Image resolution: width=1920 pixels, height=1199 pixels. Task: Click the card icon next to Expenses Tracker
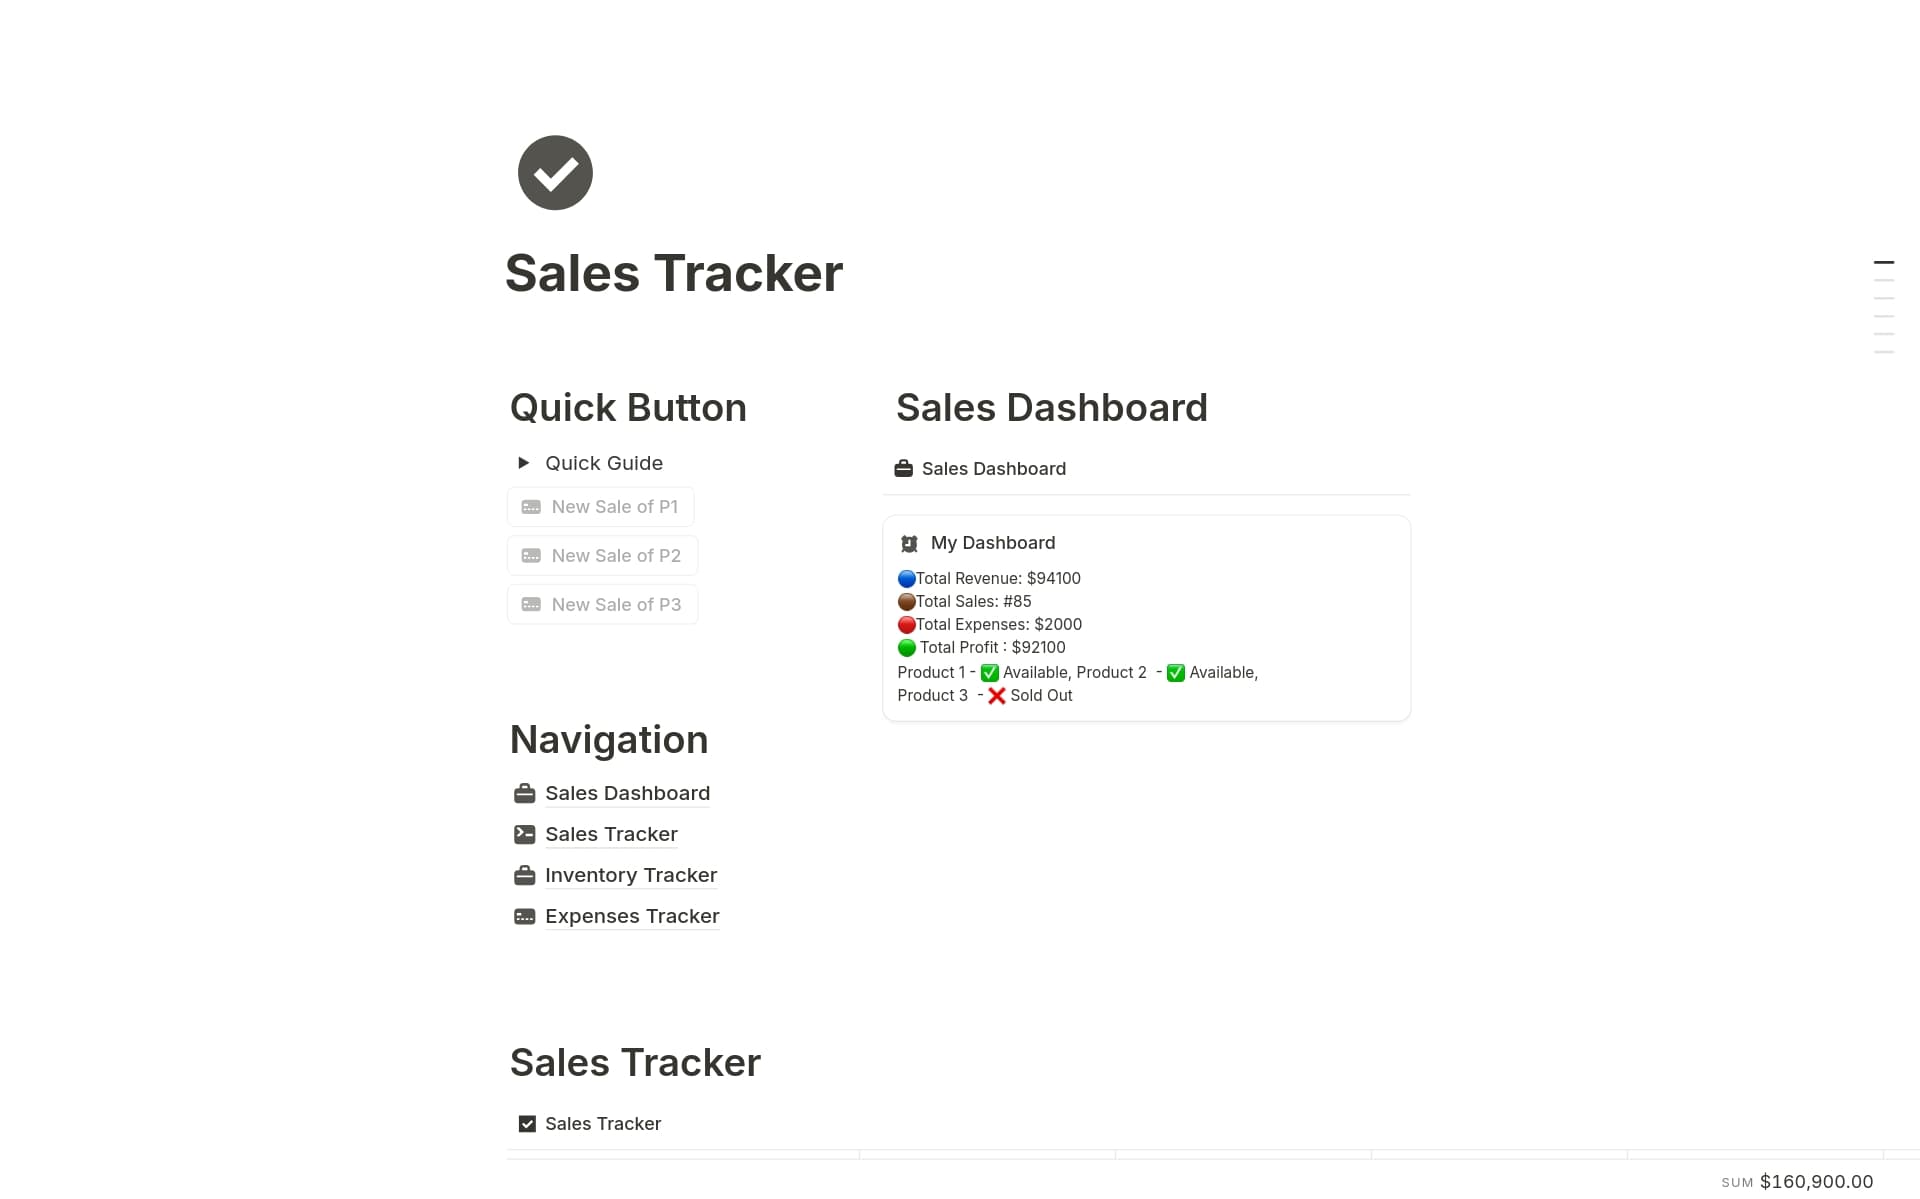click(524, 916)
